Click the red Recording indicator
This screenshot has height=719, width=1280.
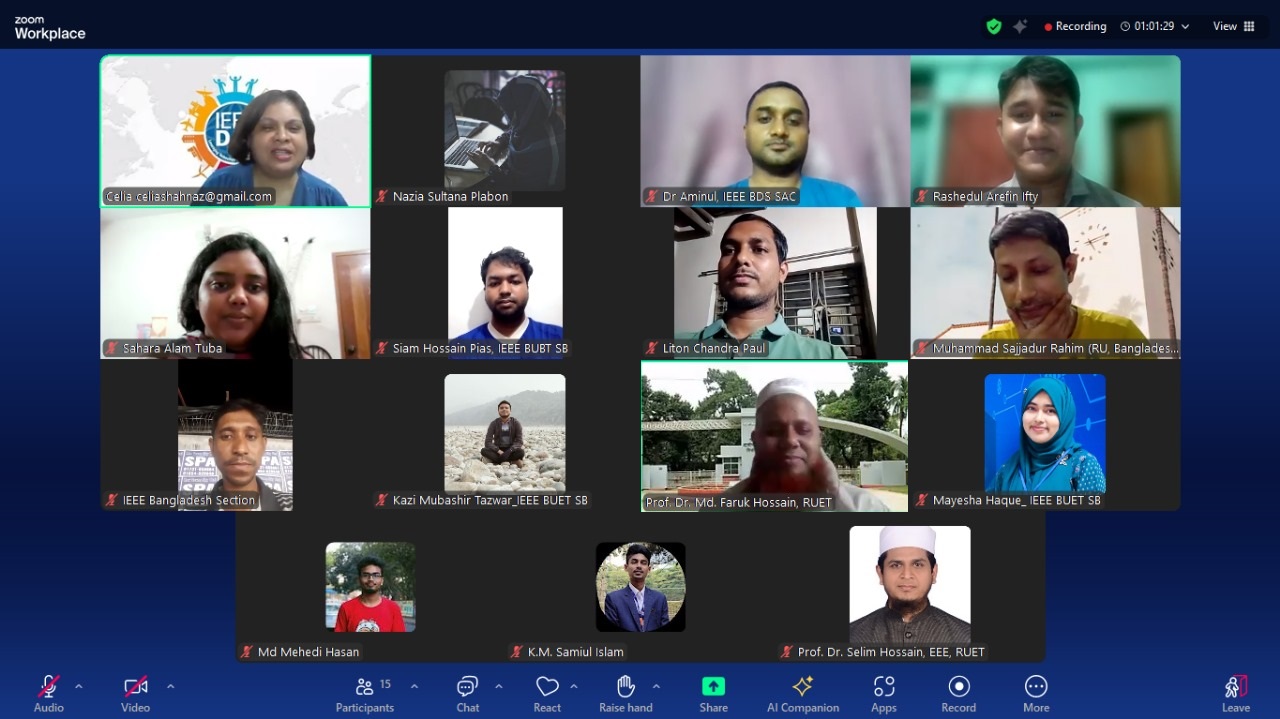coord(1075,27)
